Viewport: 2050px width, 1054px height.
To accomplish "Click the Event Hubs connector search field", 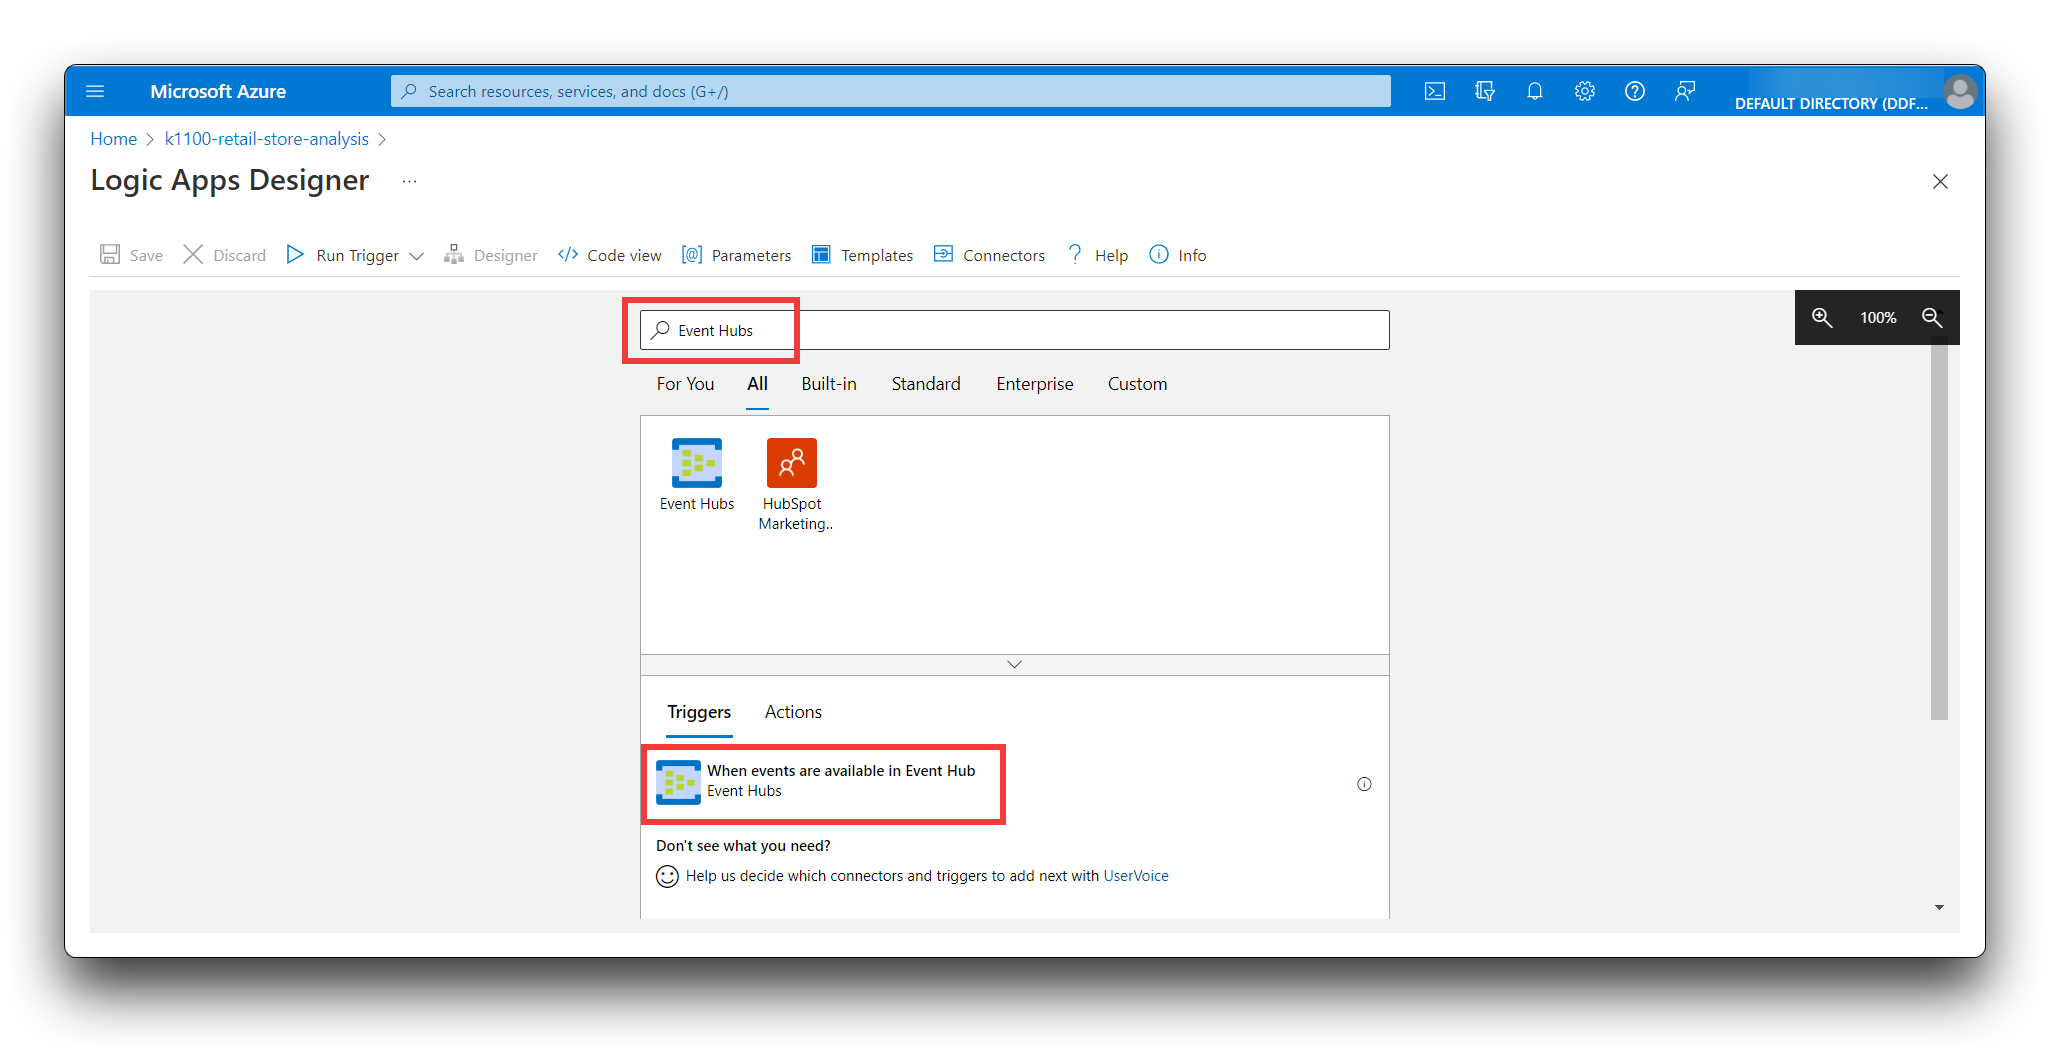I will (x=1015, y=330).
